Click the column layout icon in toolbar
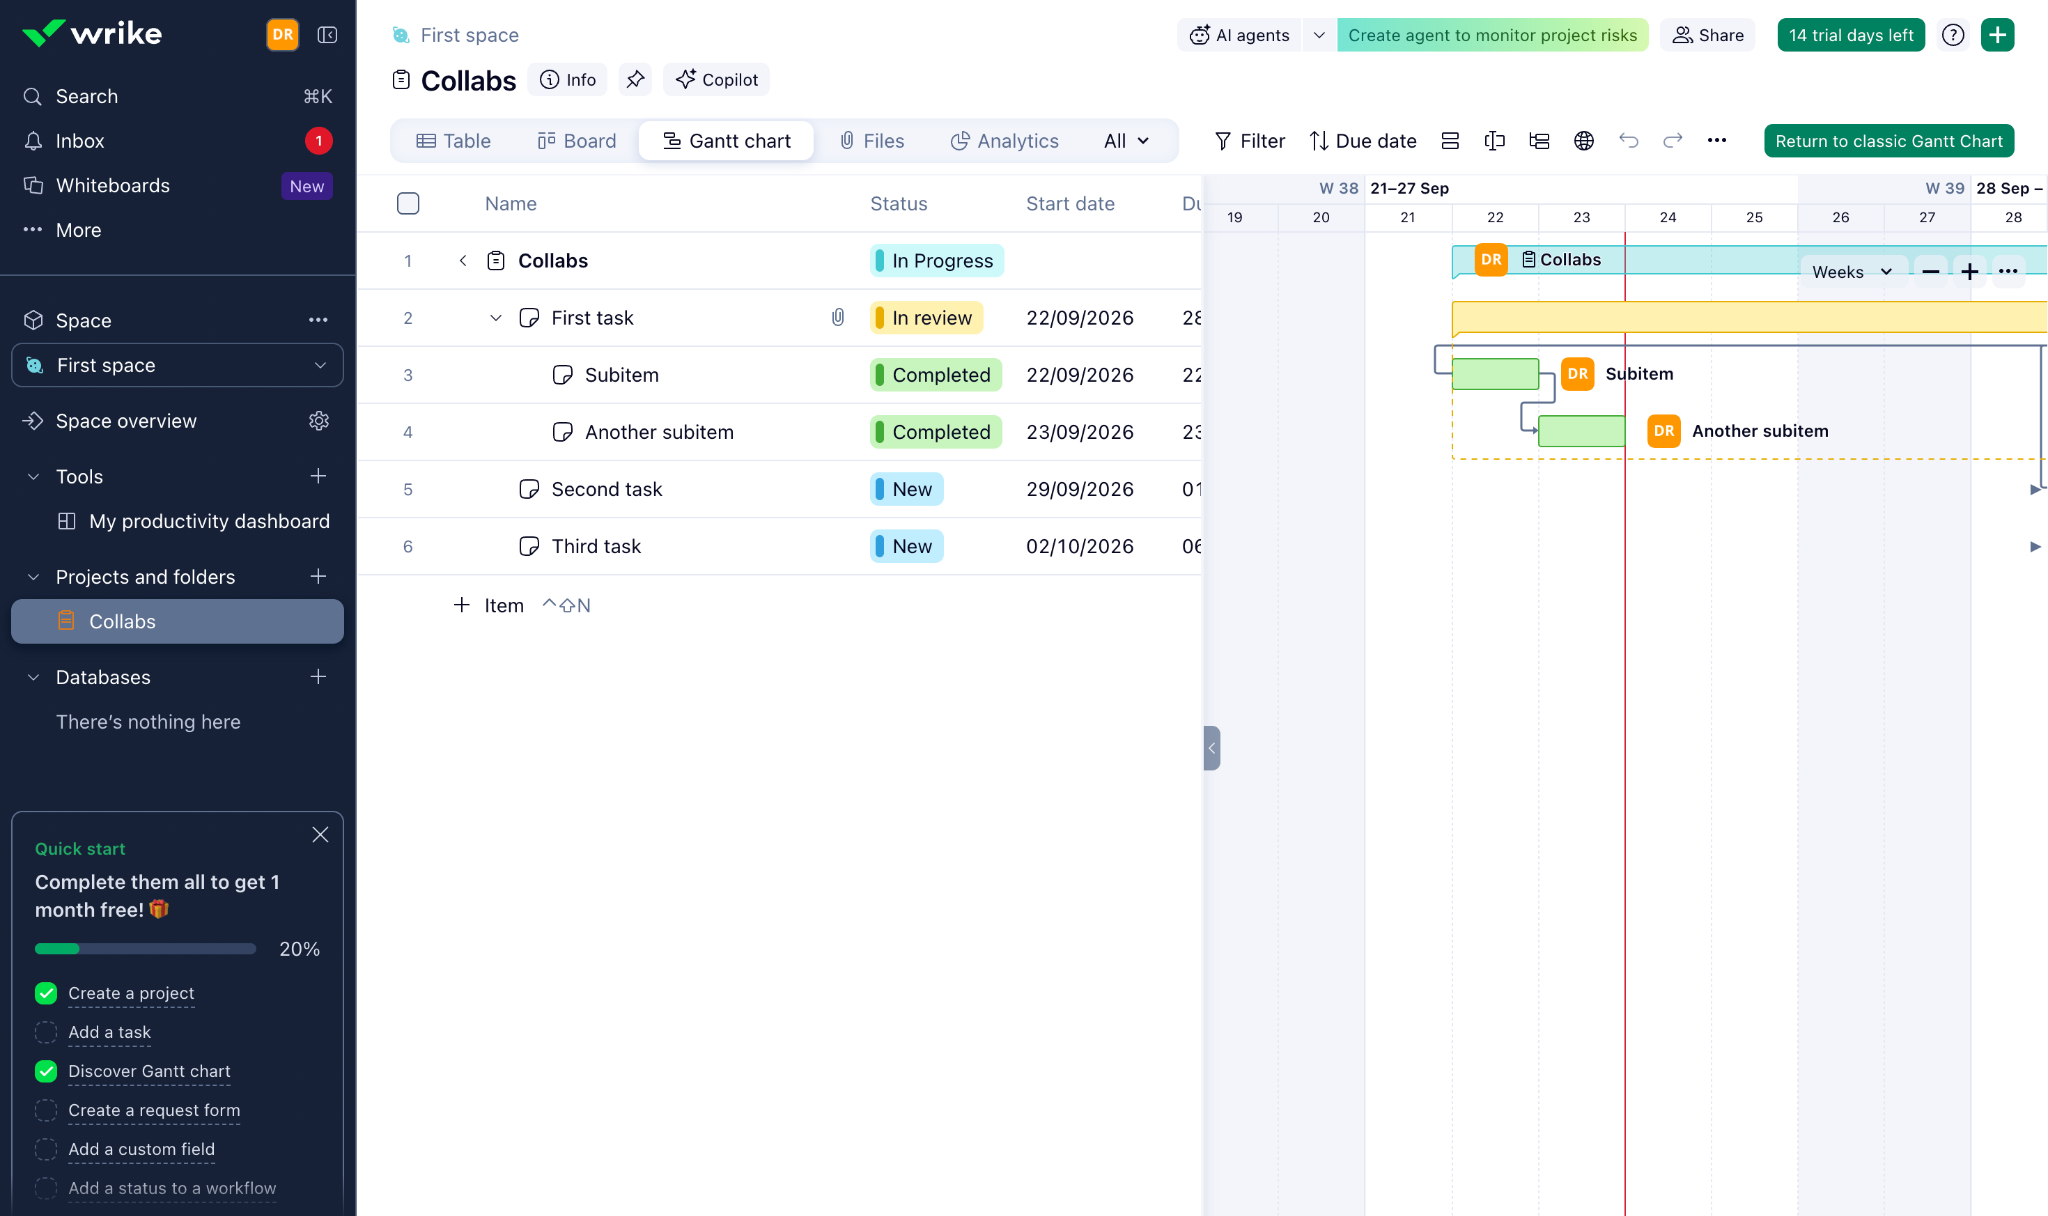2048x1216 pixels. (1494, 141)
